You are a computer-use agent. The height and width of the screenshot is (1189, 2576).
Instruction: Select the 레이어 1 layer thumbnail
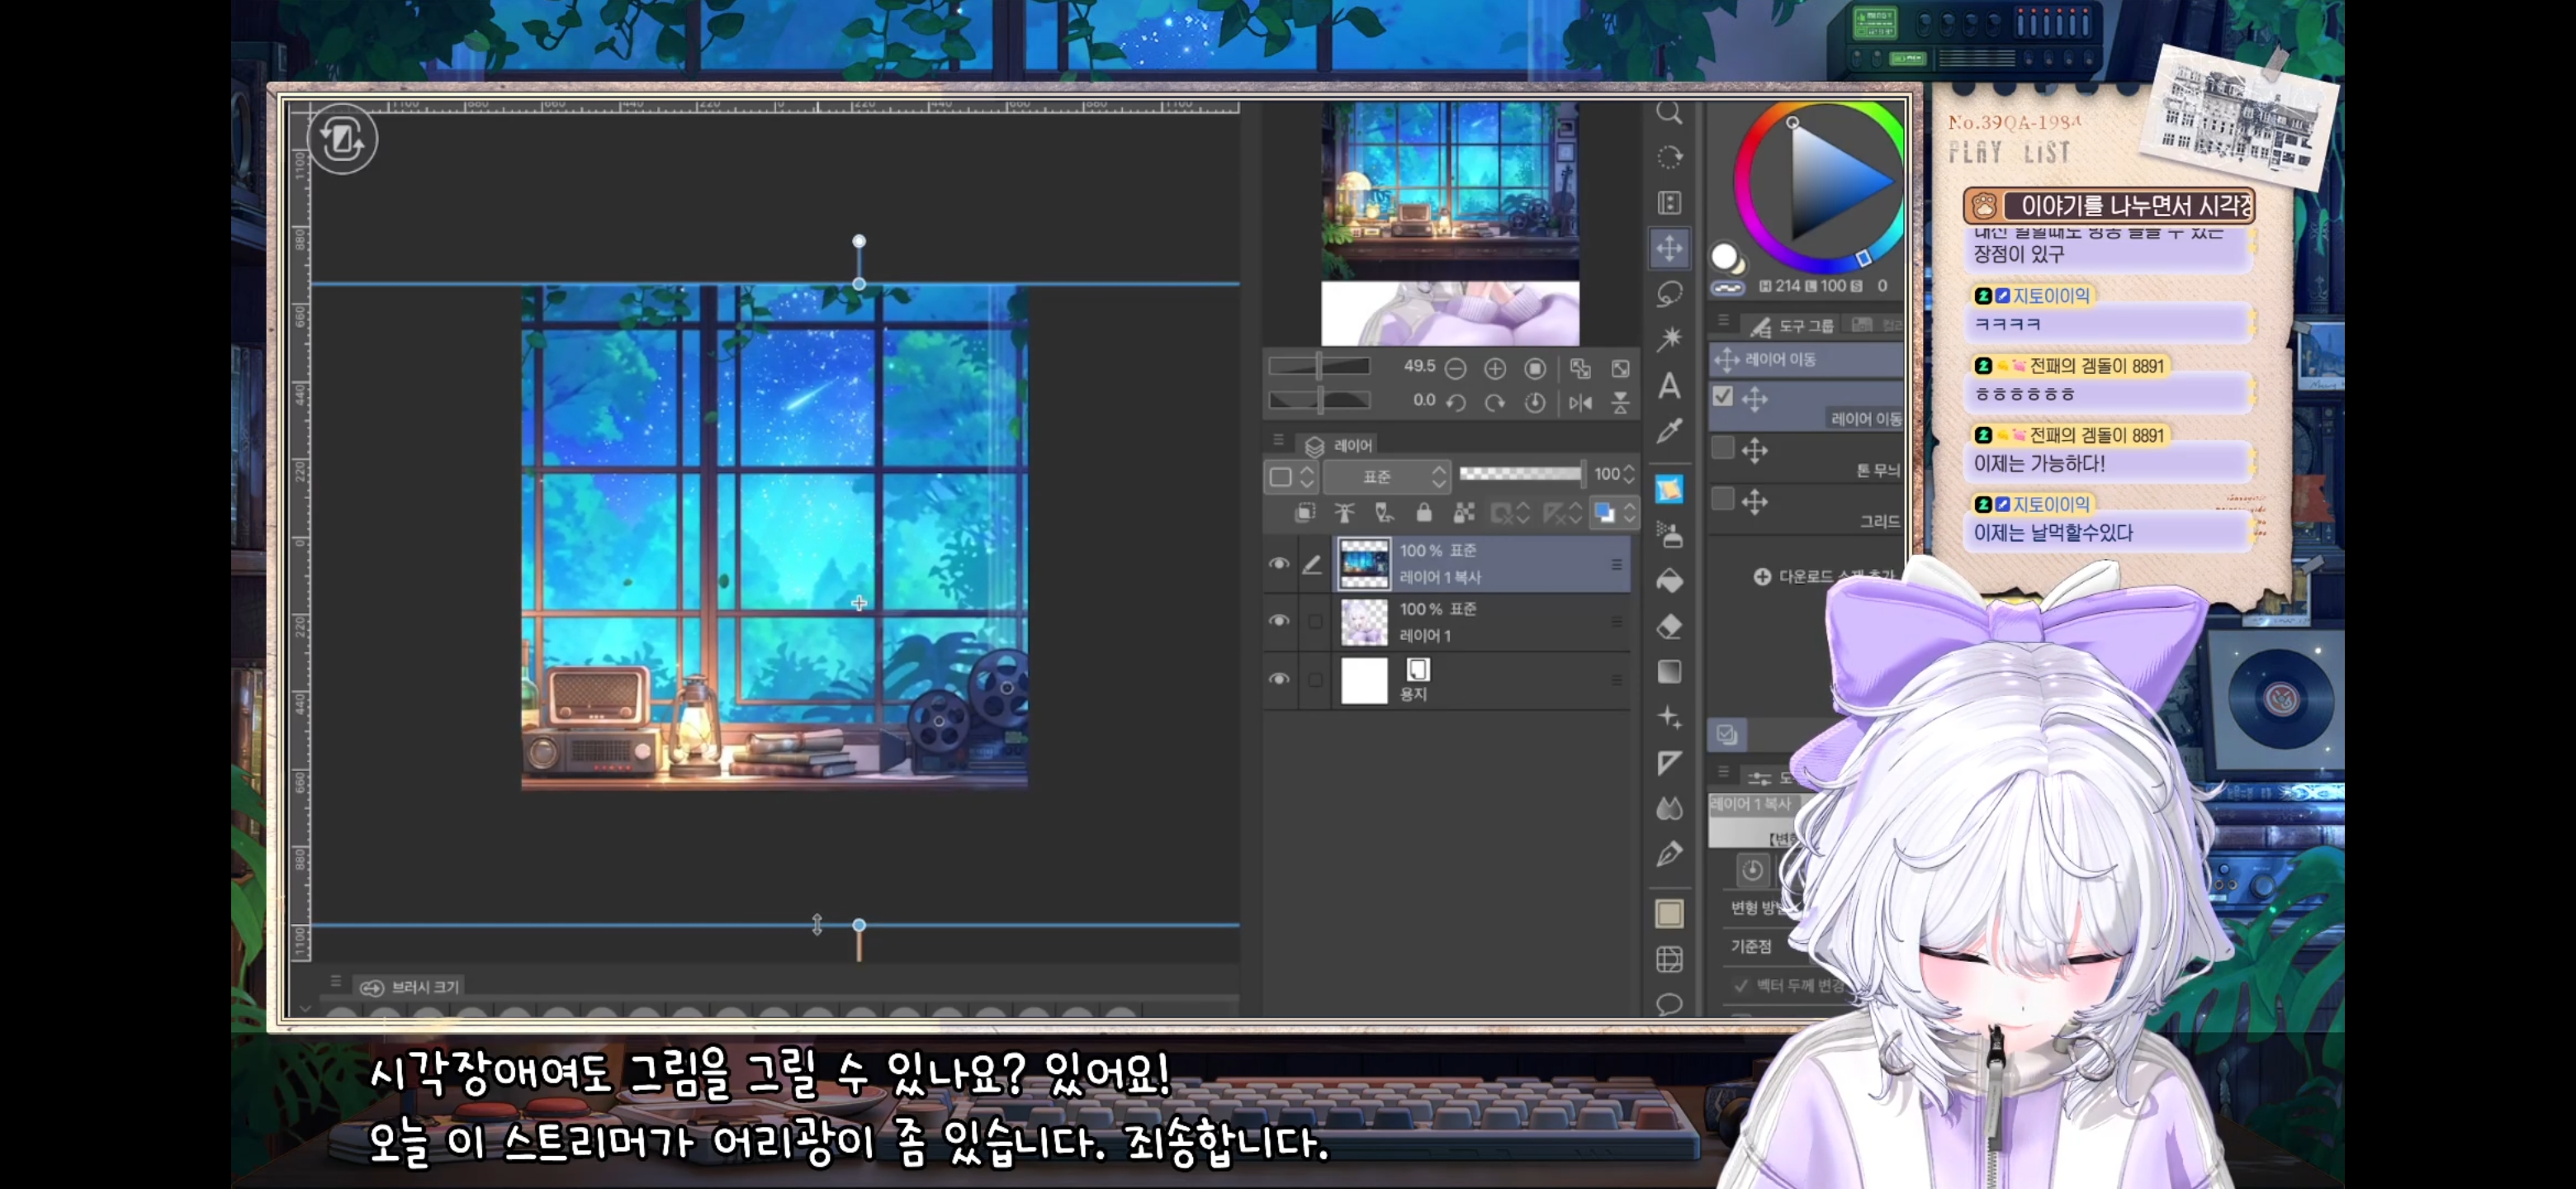pyautogui.click(x=1364, y=621)
